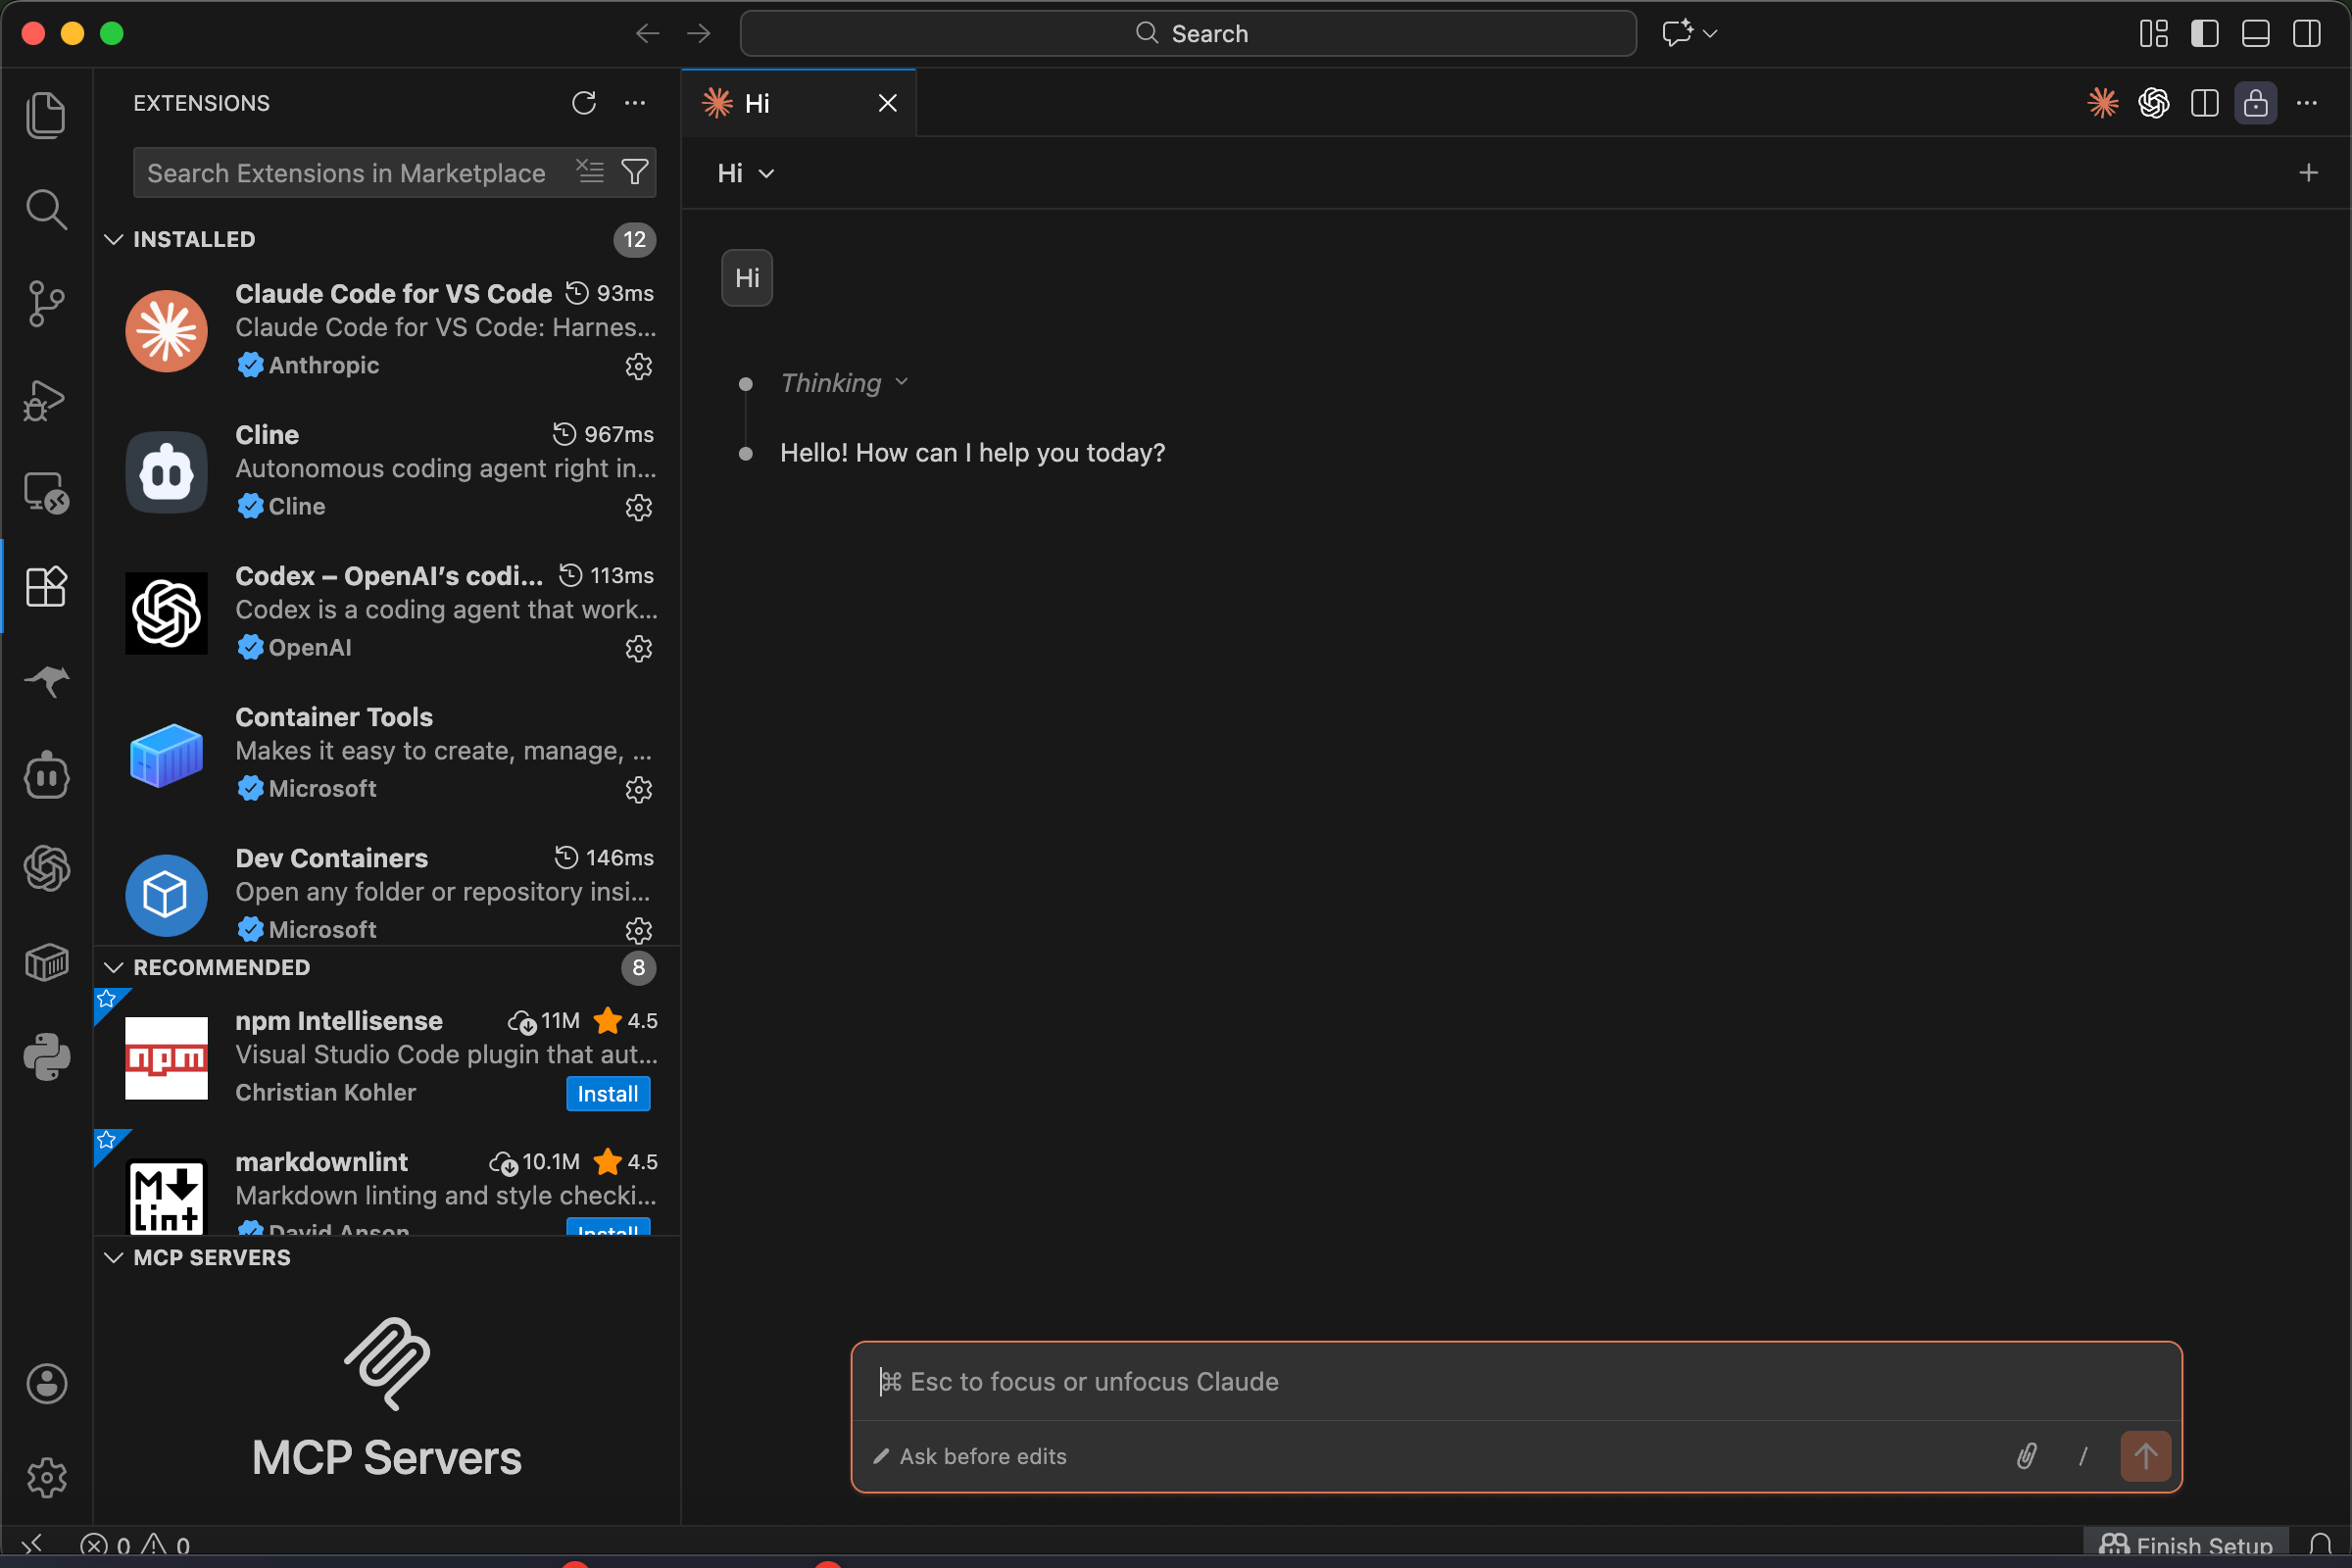Go back in navigation history
2352x1568 pixels.
pos(647,34)
